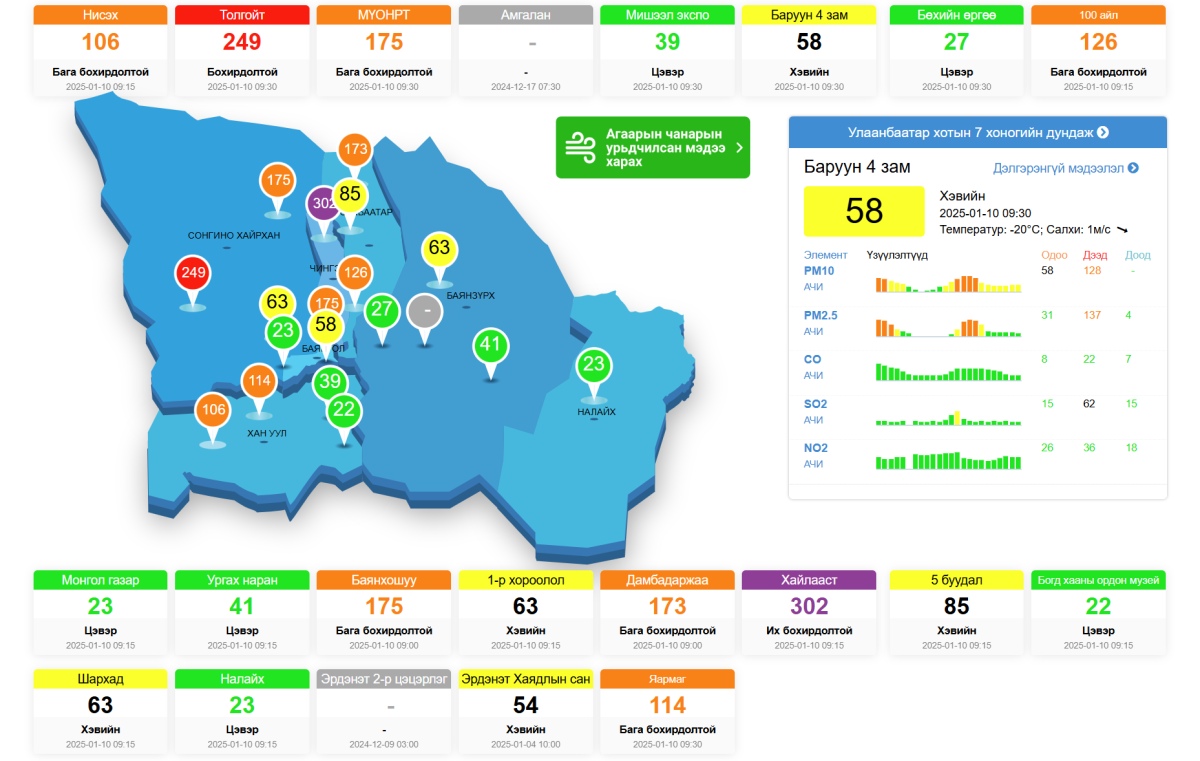Select the Баруун 4 зам station card
Screen dimensions: 1200x761
point(810,50)
